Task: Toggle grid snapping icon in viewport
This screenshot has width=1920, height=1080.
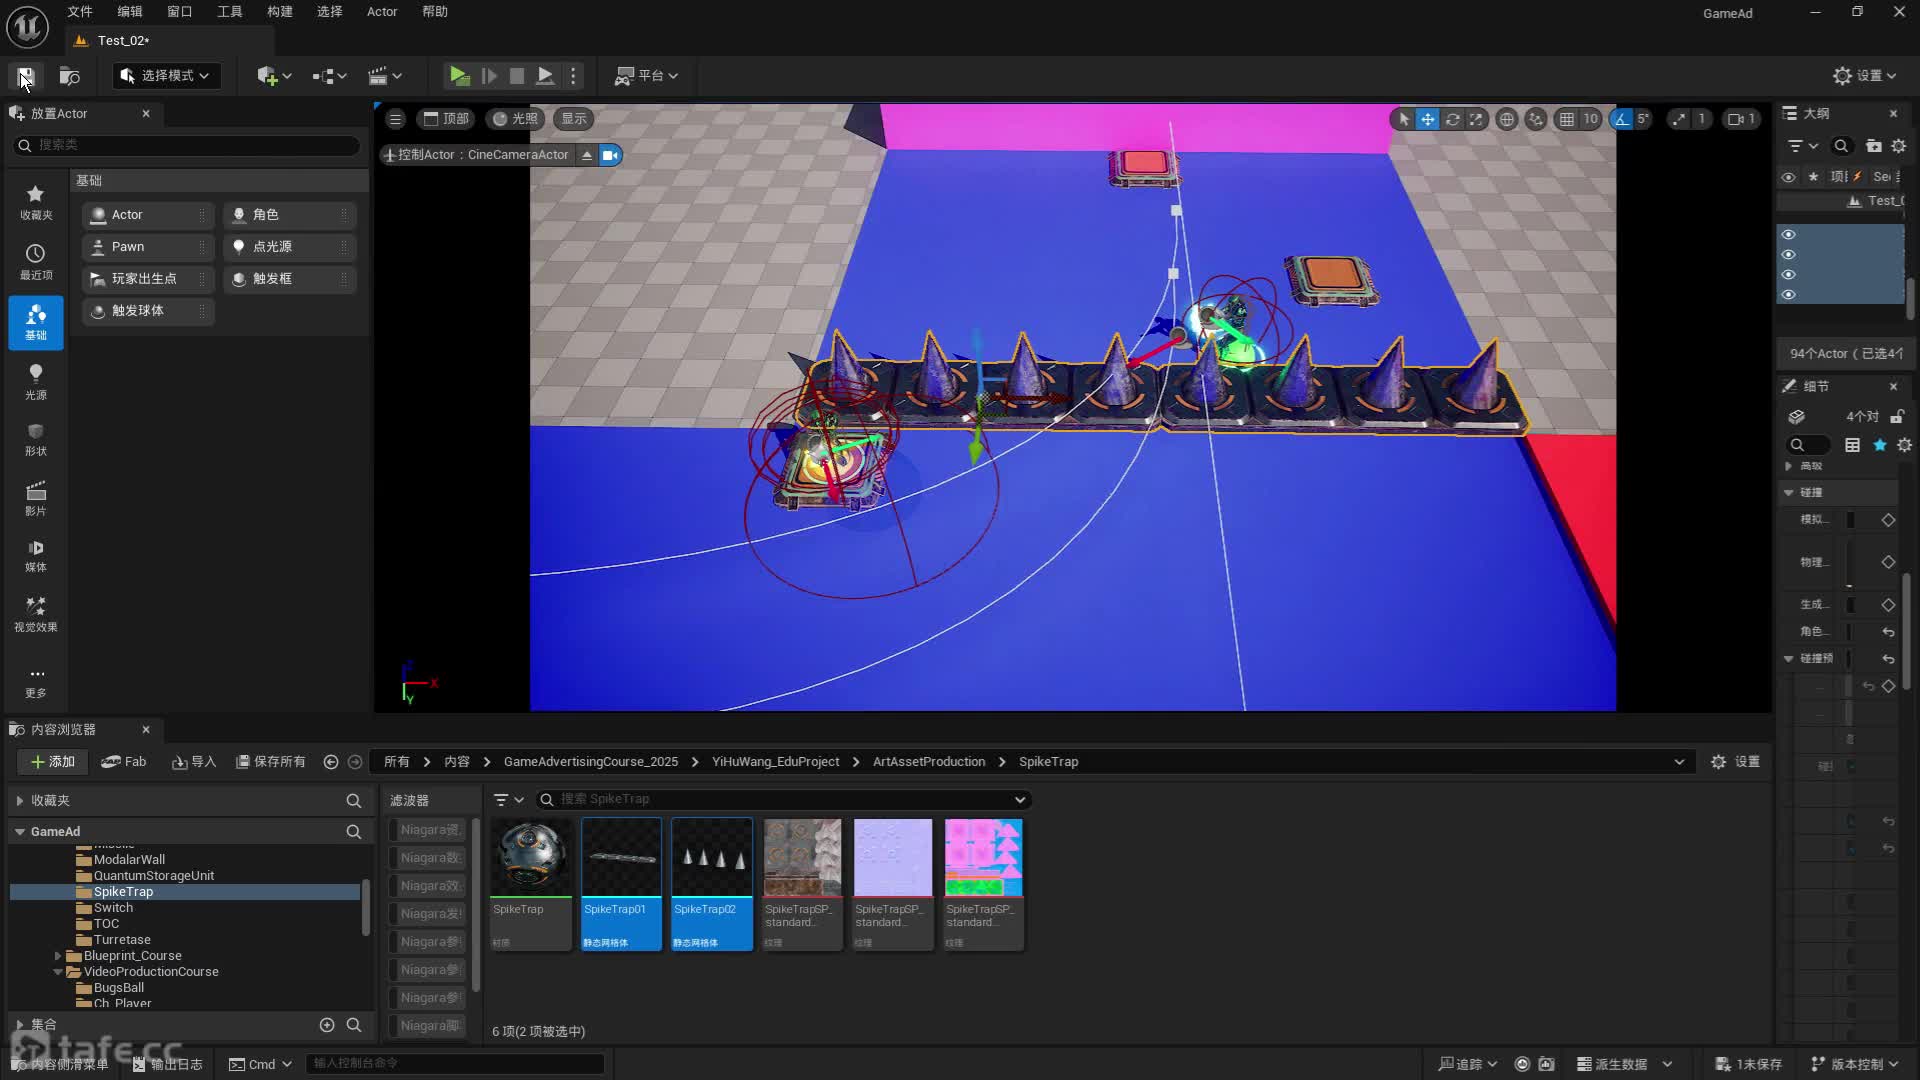Action: (x=1567, y=119)
